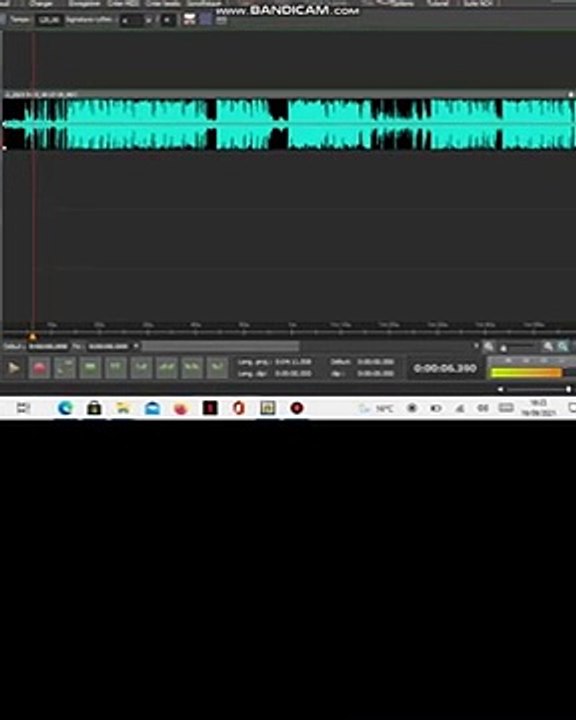Open the Charger item in the top toolbar

point(41,3)
